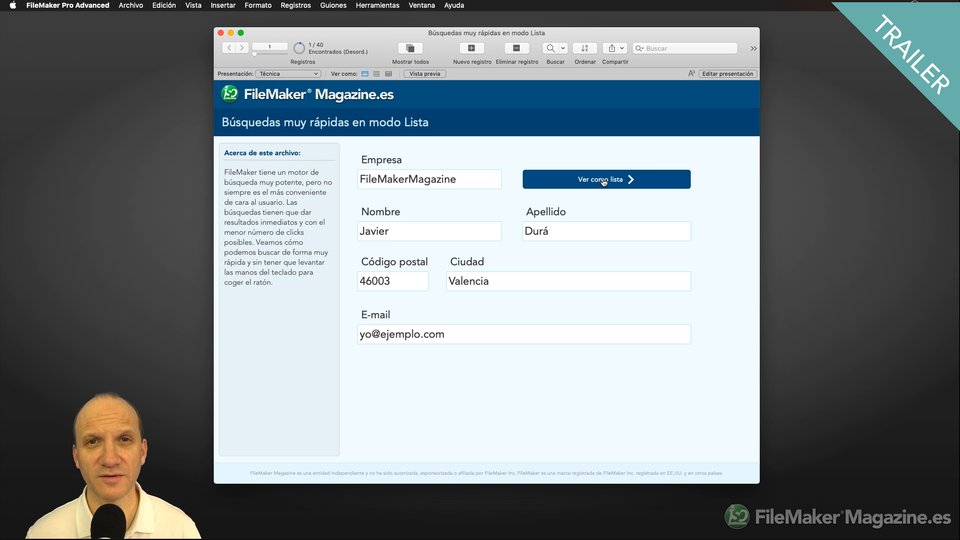Click the found set pie chart icon
Screen dimensions: 960x540
tap(299, 48)
